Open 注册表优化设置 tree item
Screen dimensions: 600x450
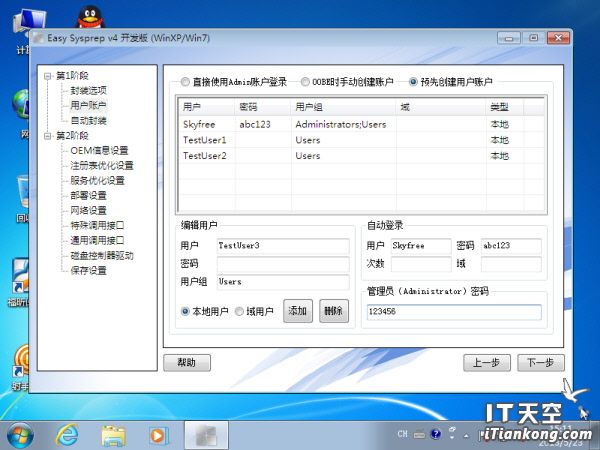[x=102, y=165]
